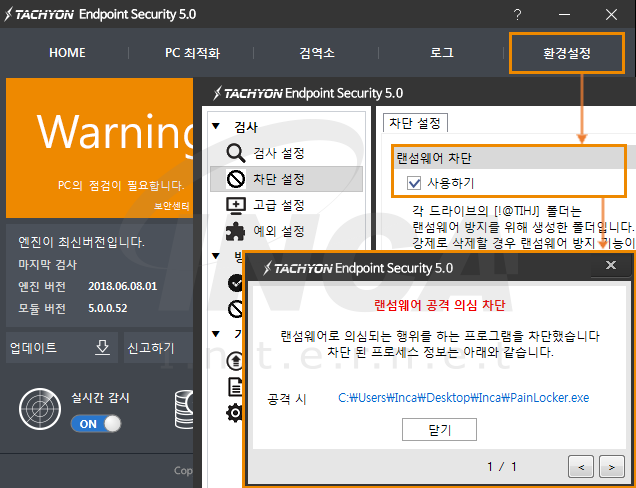This screenshot has height=488, width=636.
Task: Click the update download arrow icon
Action: pyautogui.click(x=102, y=348)
